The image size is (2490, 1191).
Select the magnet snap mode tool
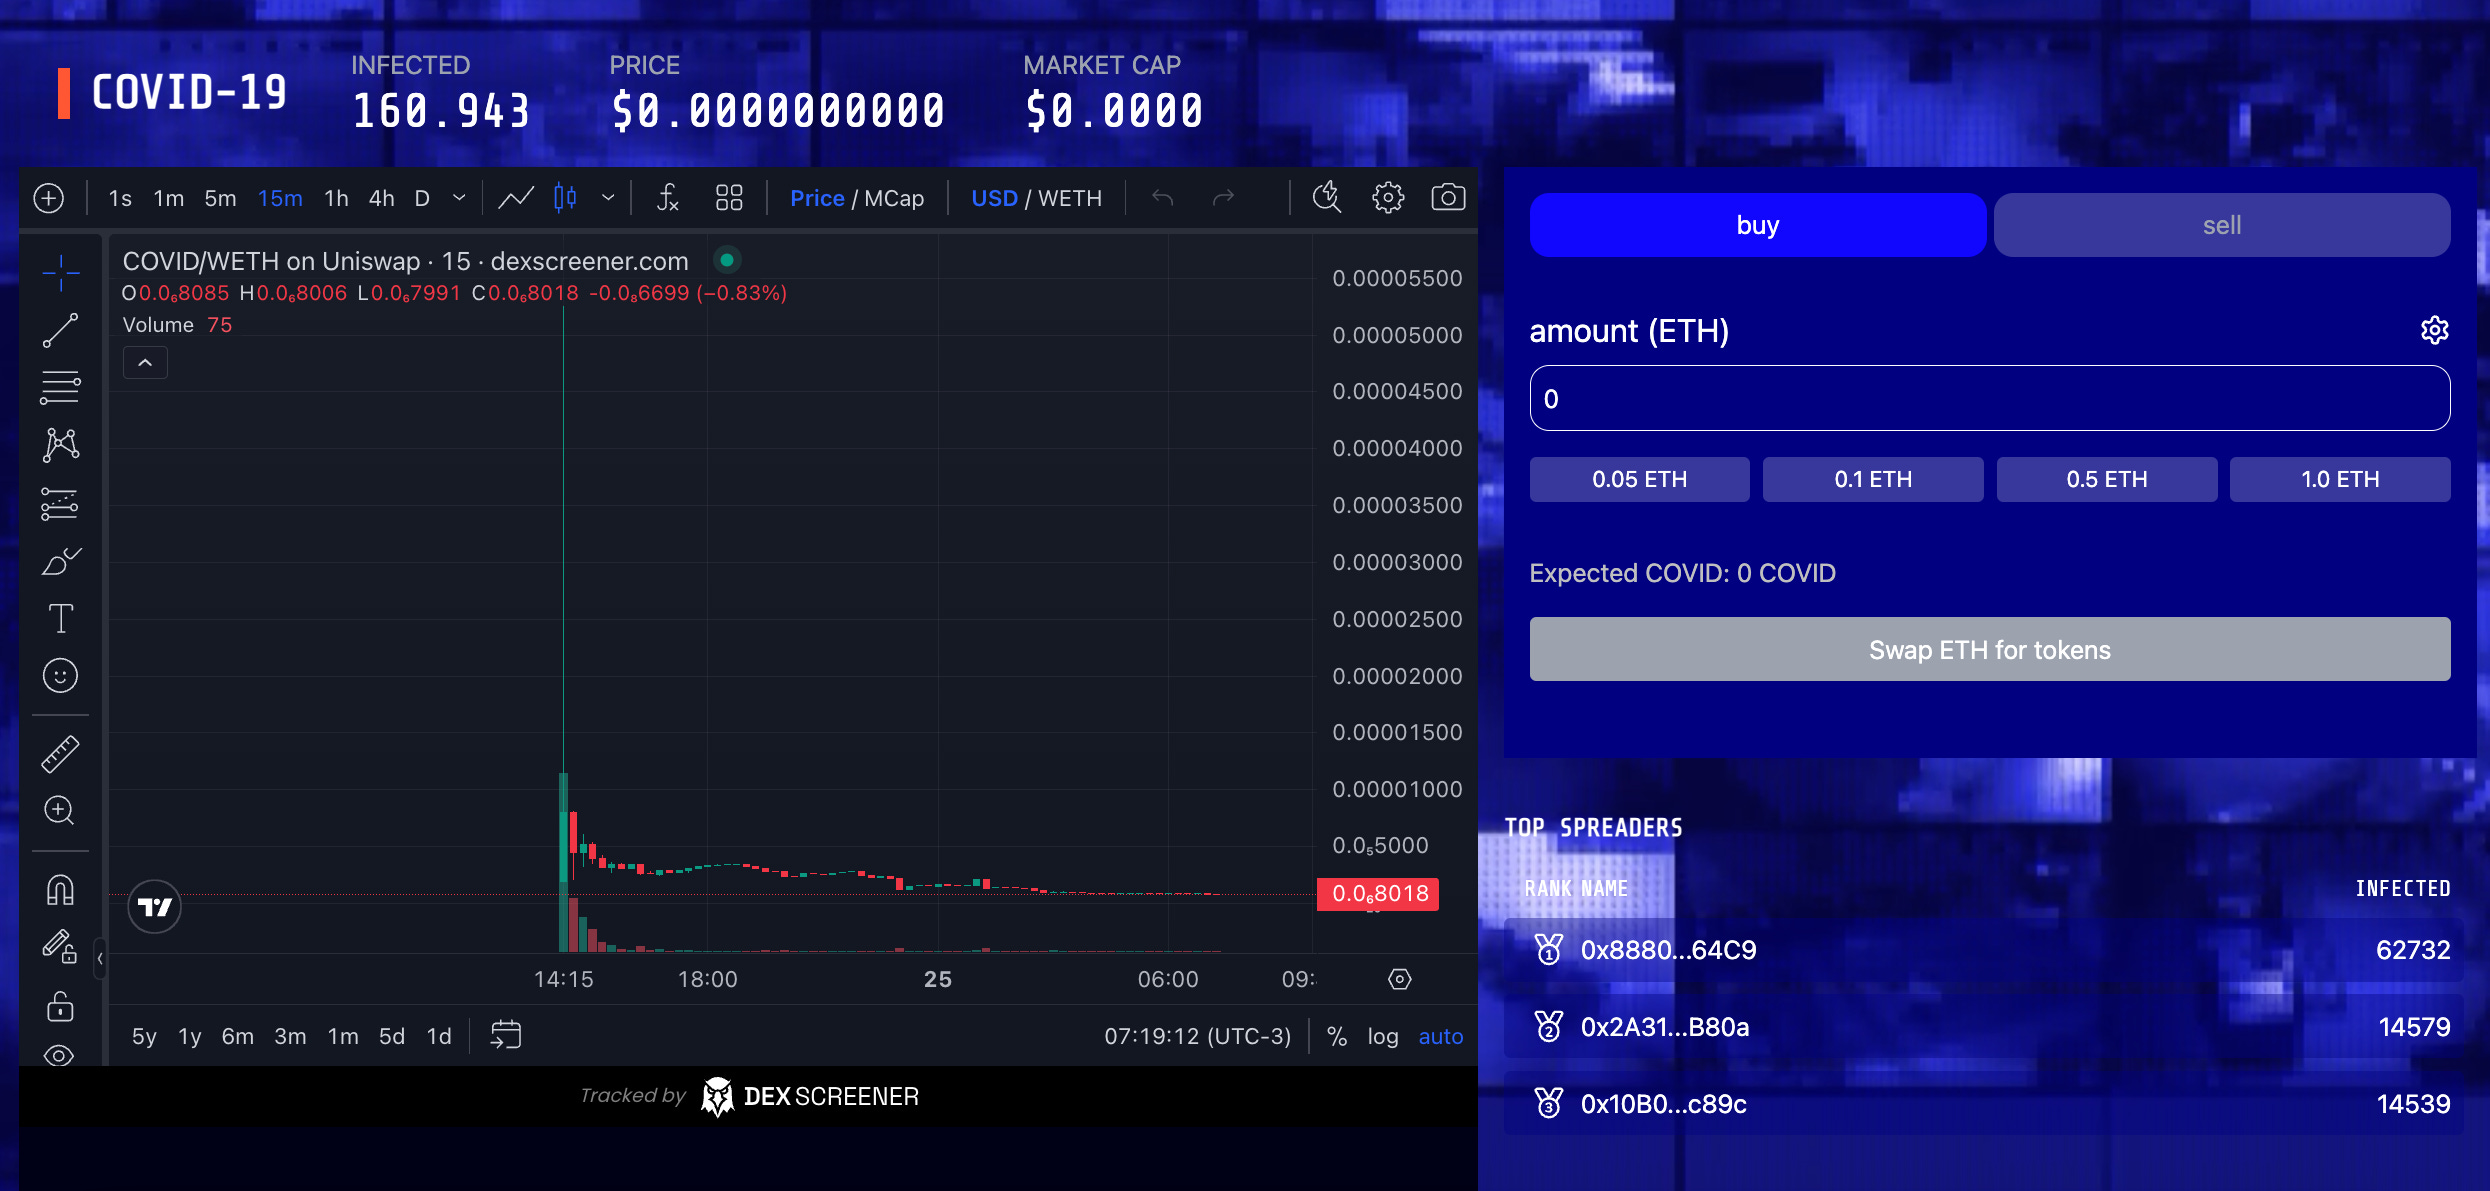[x=60, y=890]
